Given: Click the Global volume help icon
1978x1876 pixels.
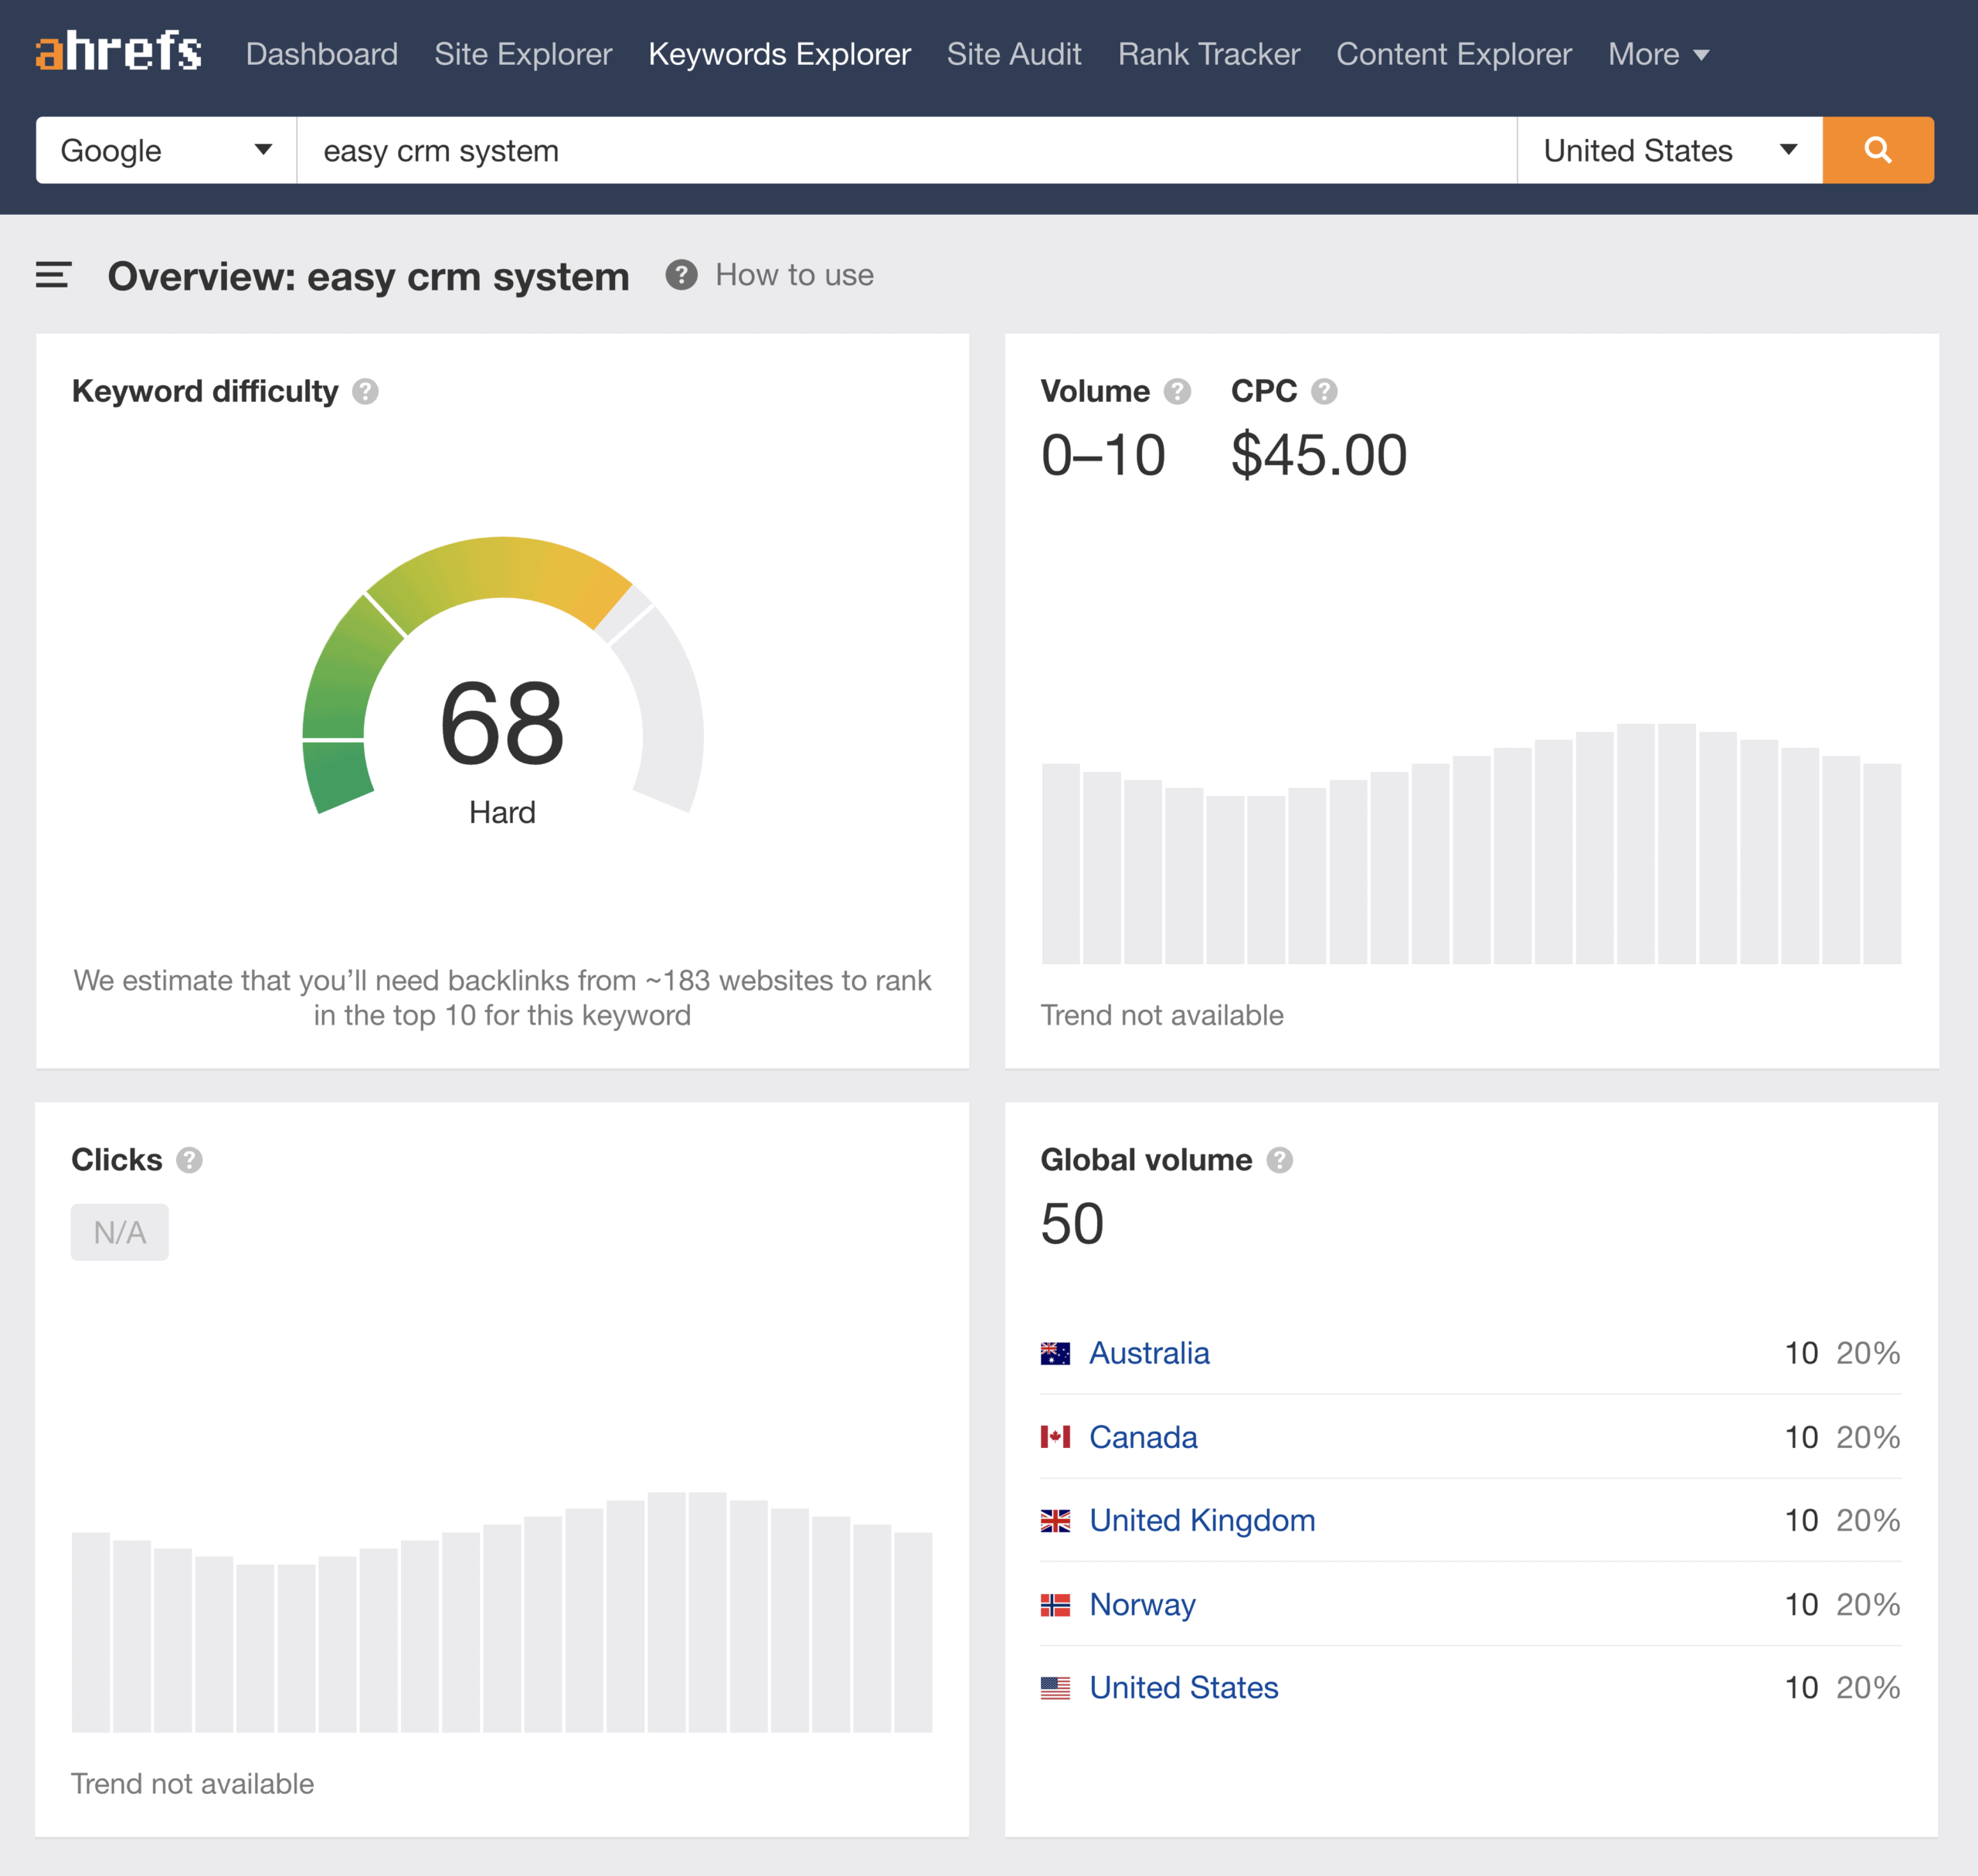Looking at the screenshot, I should click(x=1279, y=1160).
